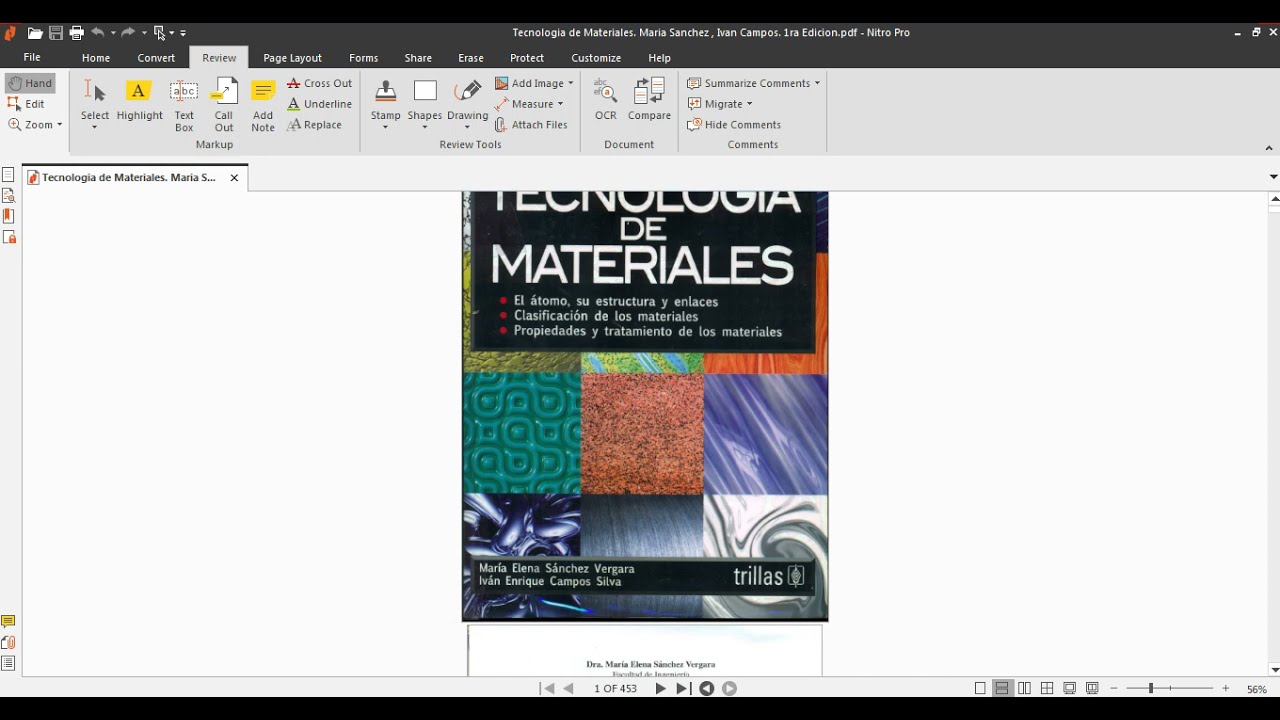Switch to continuous page view
Viewport: 1280px width, 720px height.
coord(1002,688)
